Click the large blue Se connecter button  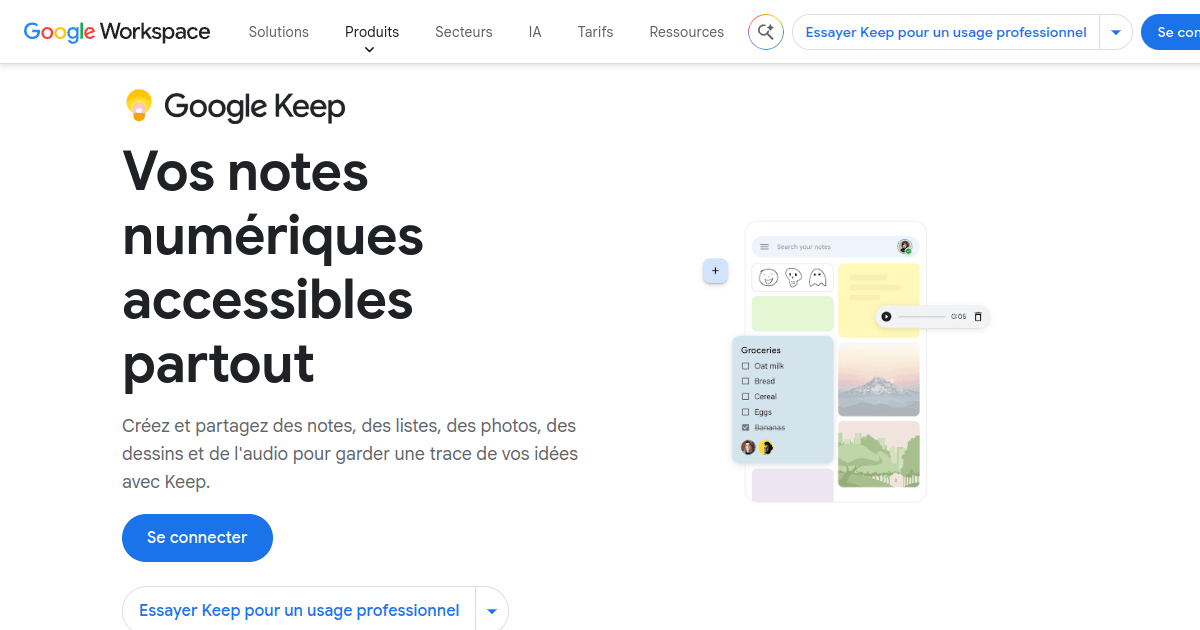197,538
